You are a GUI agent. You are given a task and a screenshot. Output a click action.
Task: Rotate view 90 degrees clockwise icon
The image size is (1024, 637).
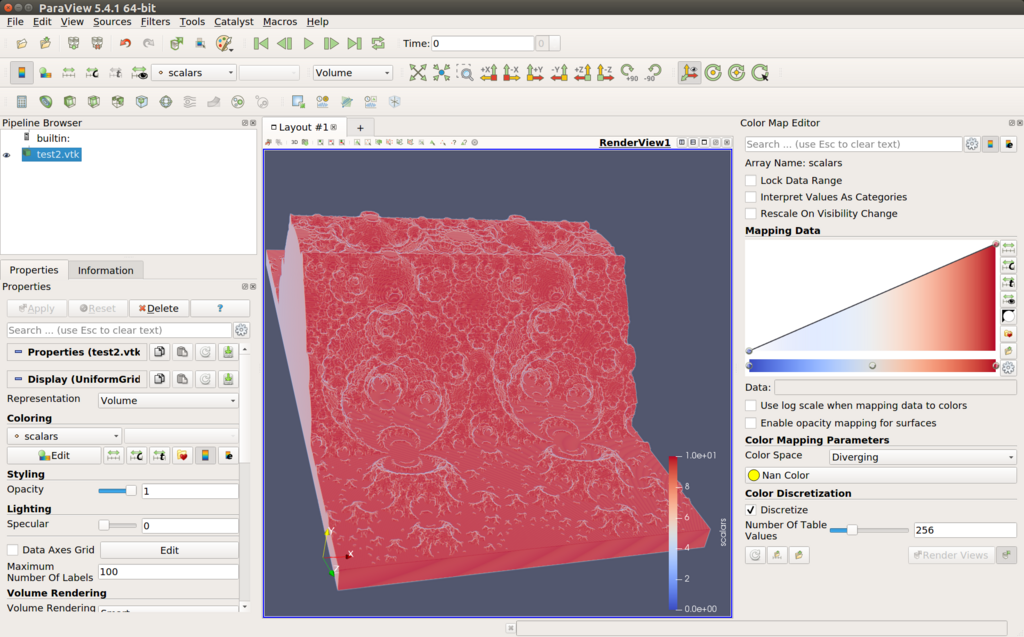tap(629, 73)
